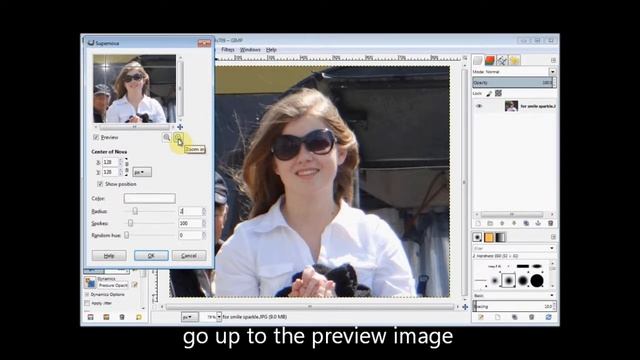This screenshot has height=360, width=640.
Task: Close the Supernova dialog
Action: coord(204,43)
